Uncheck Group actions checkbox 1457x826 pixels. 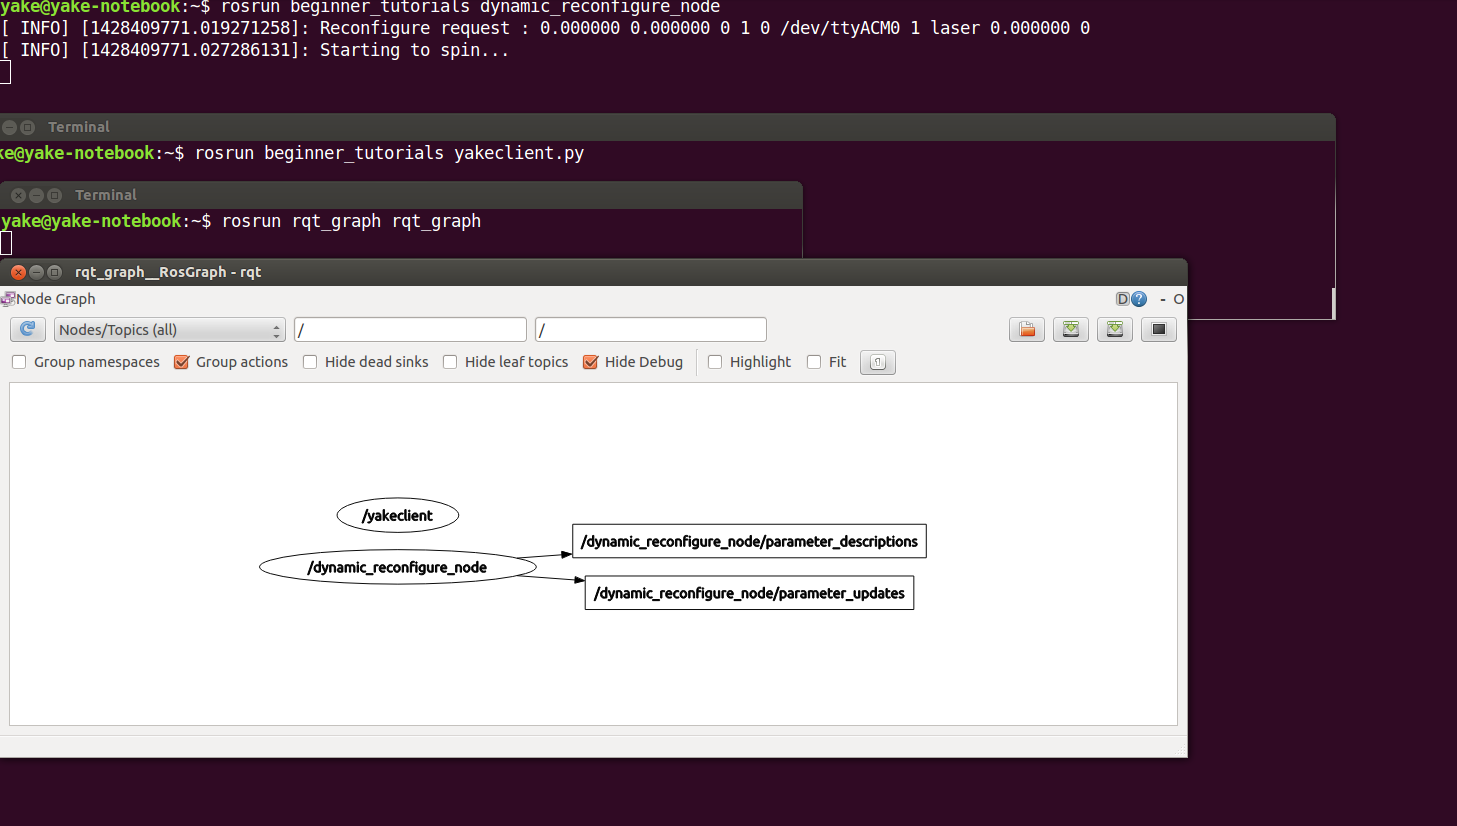181,362
